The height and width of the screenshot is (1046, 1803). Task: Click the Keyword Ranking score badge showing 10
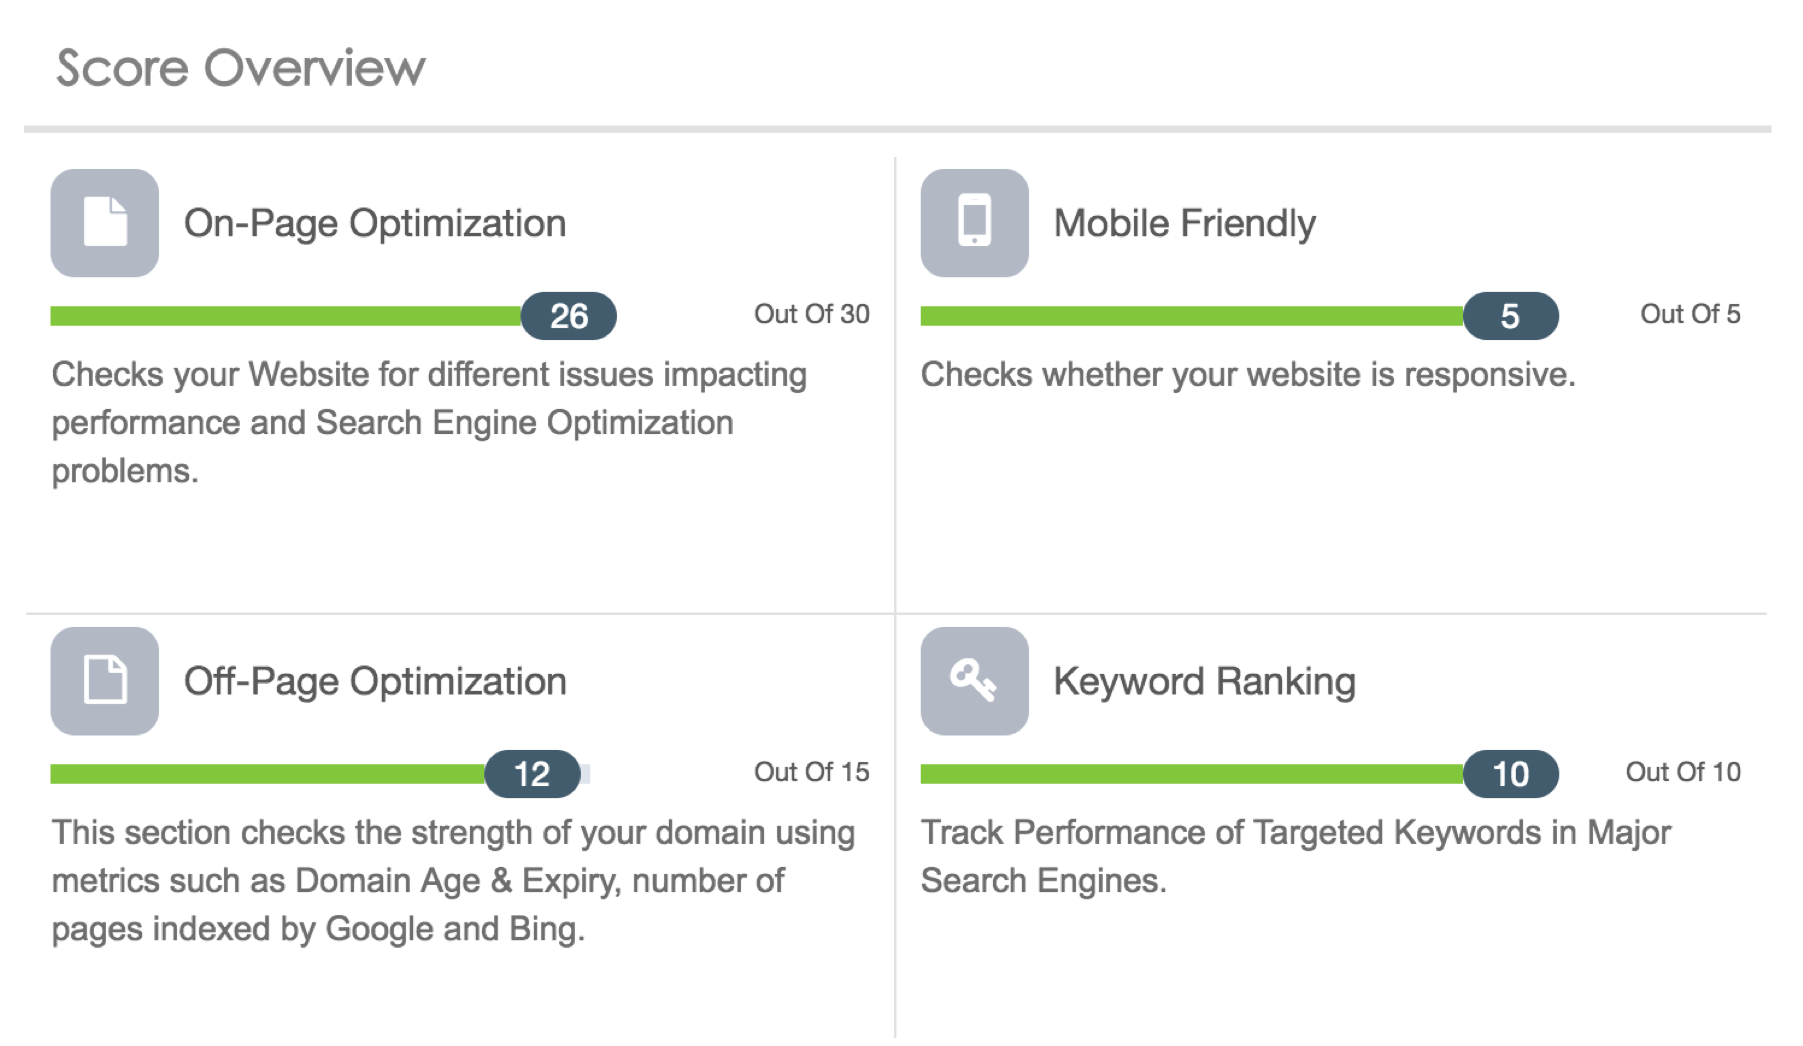[1511, 774]
